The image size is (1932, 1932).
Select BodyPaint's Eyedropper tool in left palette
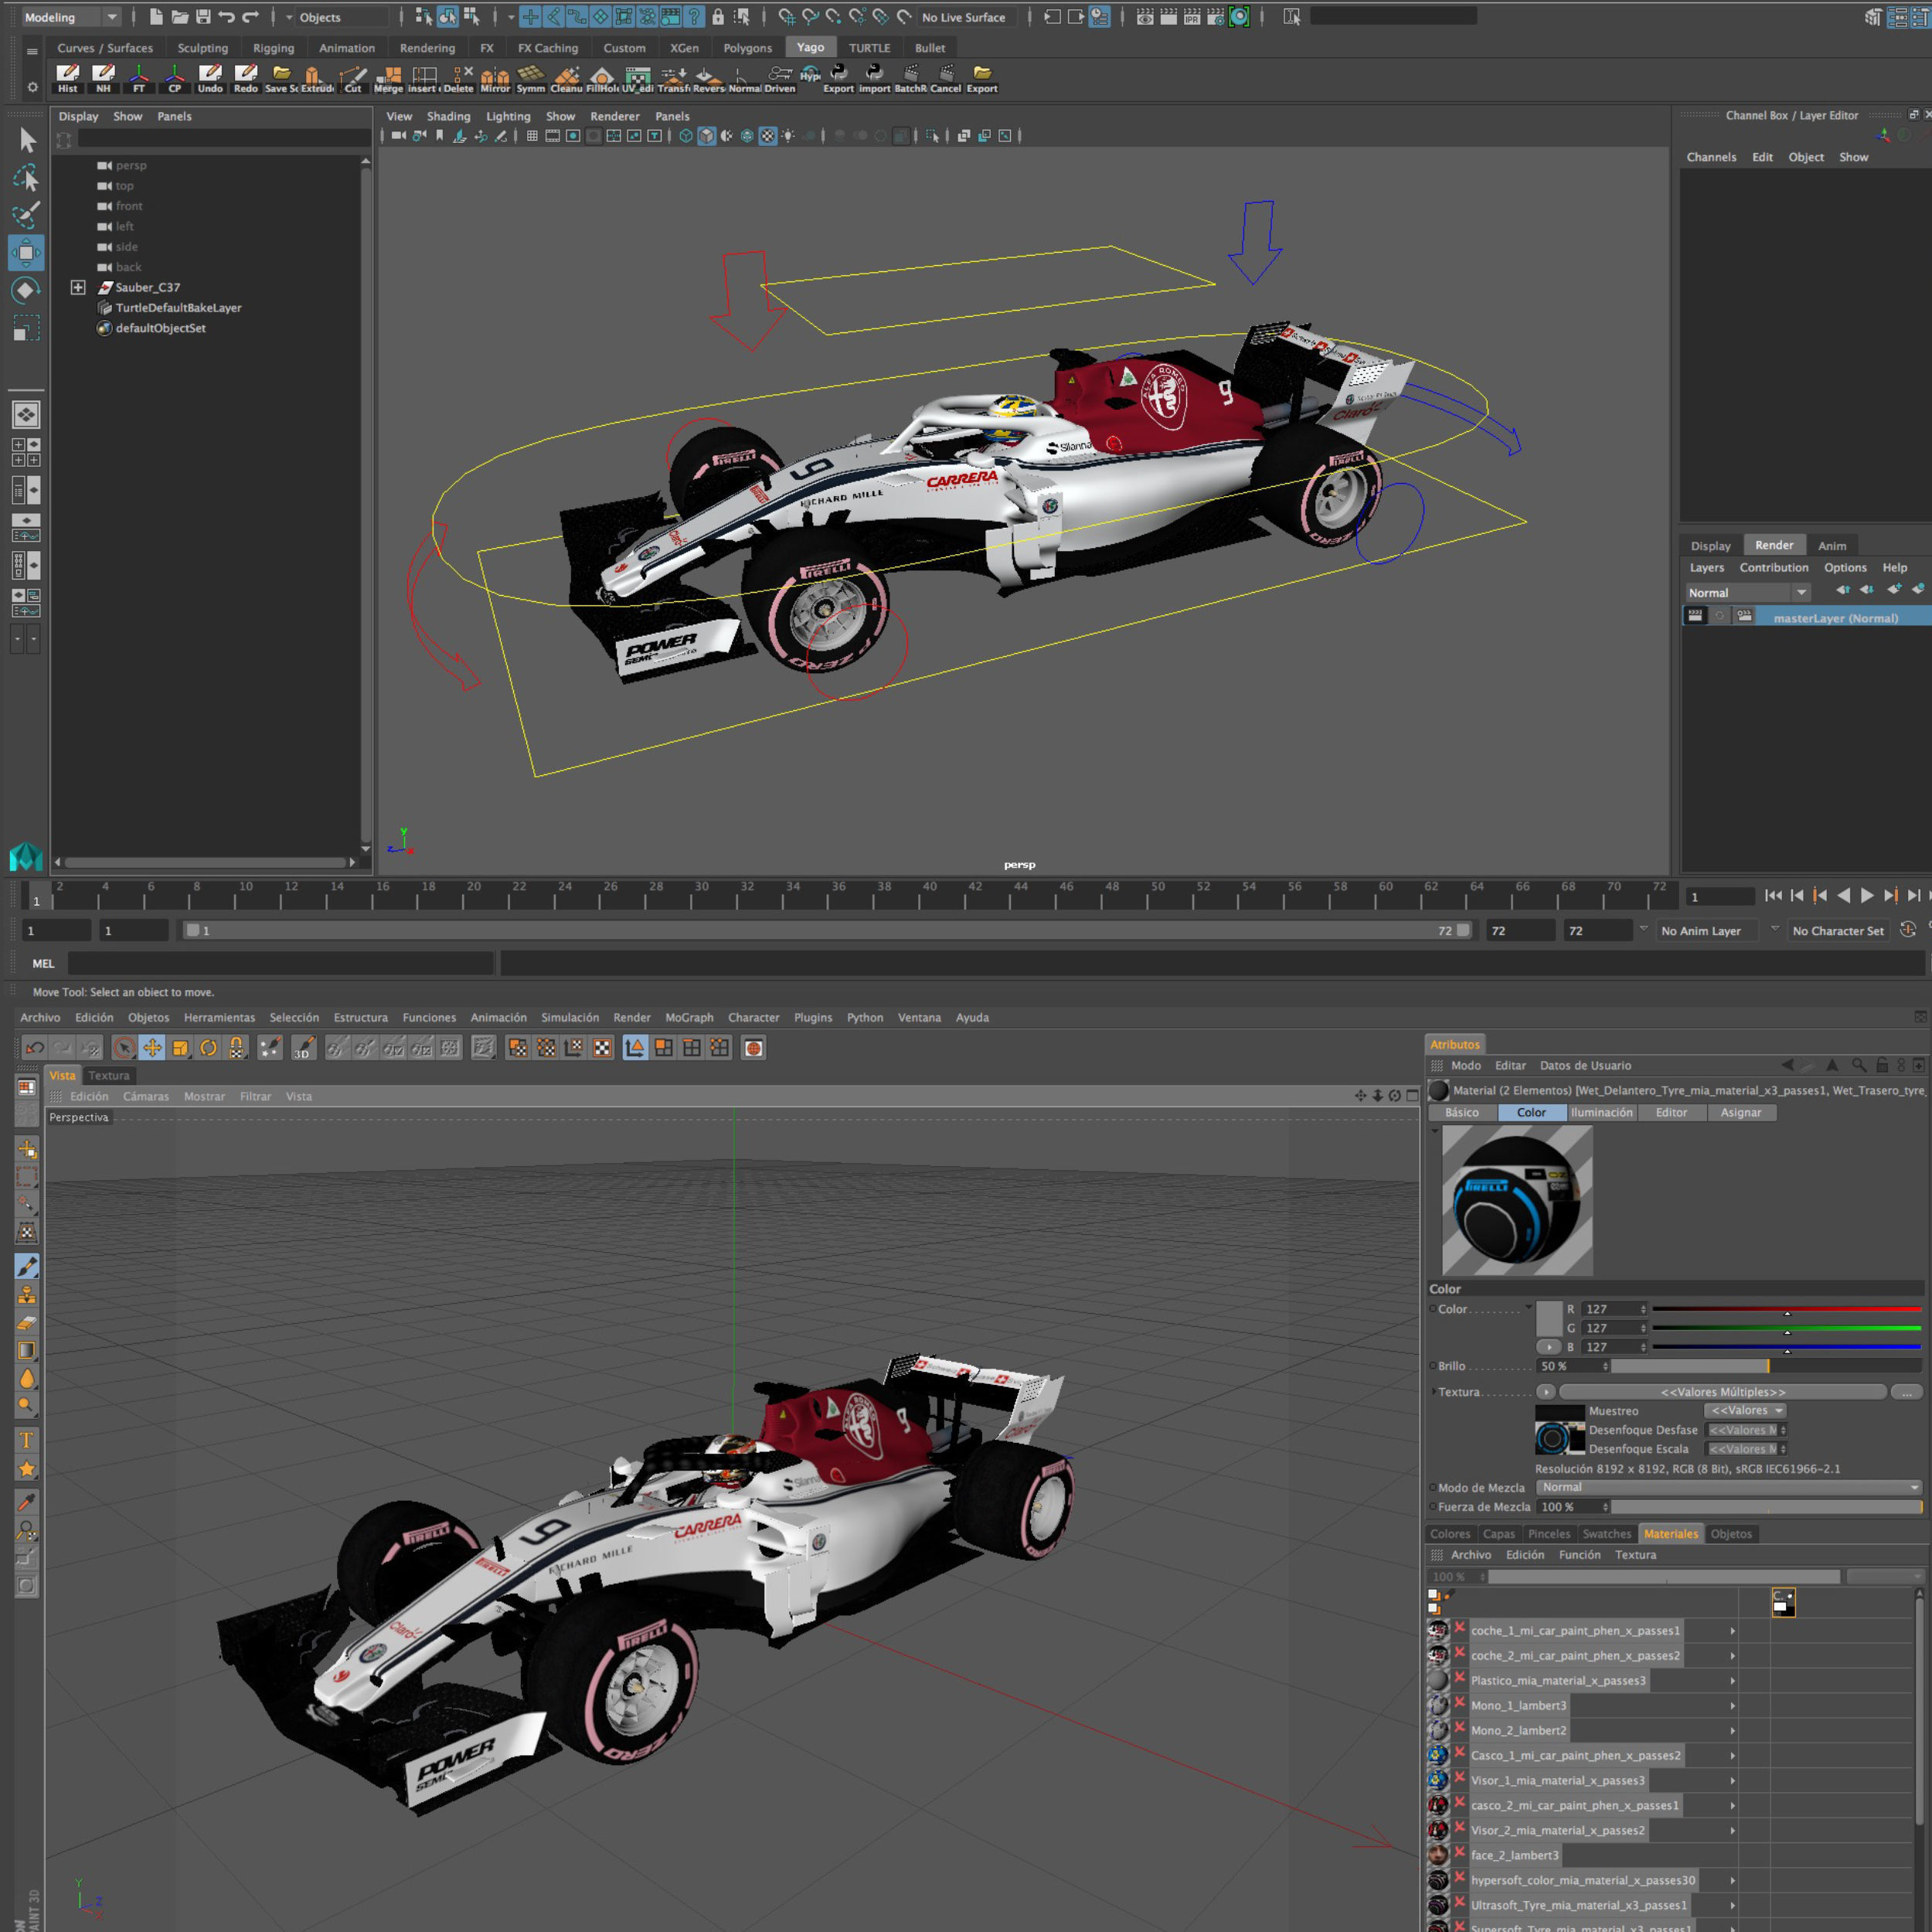click(x=27, y=1501)
